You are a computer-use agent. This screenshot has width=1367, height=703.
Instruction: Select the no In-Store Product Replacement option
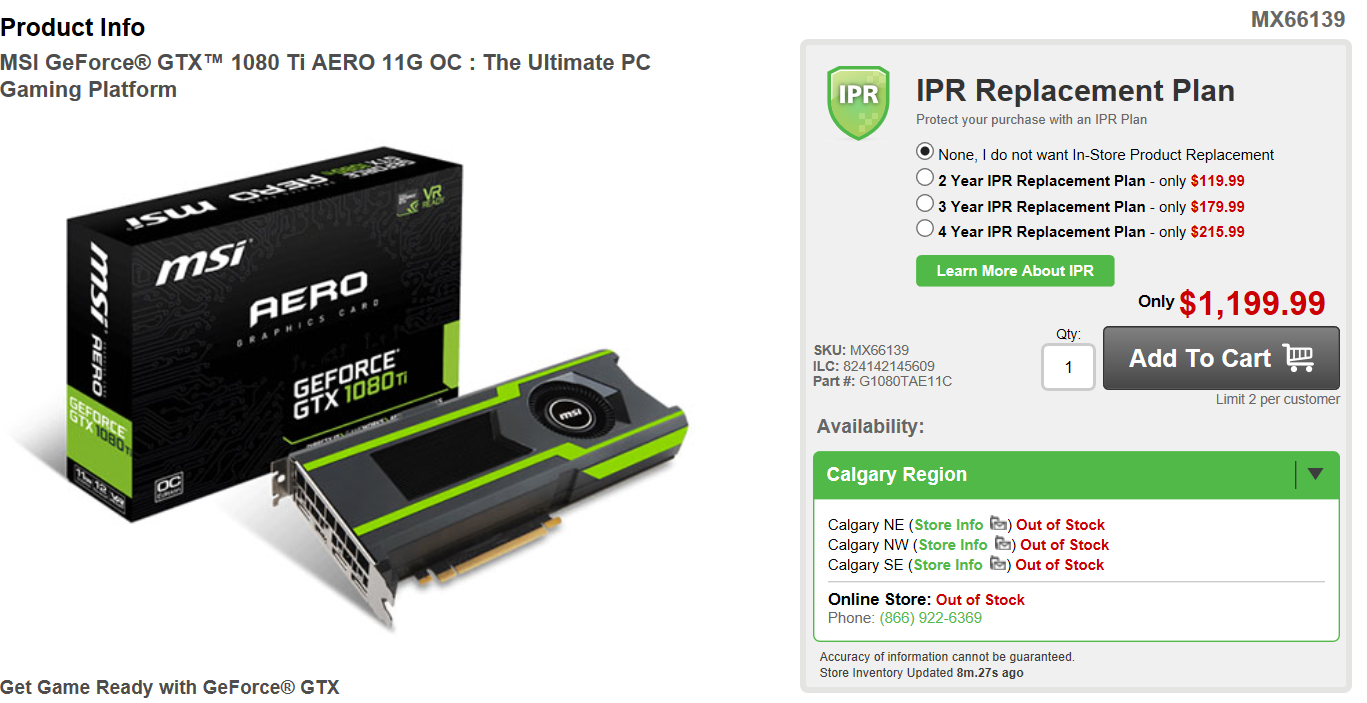pos(925,152)
